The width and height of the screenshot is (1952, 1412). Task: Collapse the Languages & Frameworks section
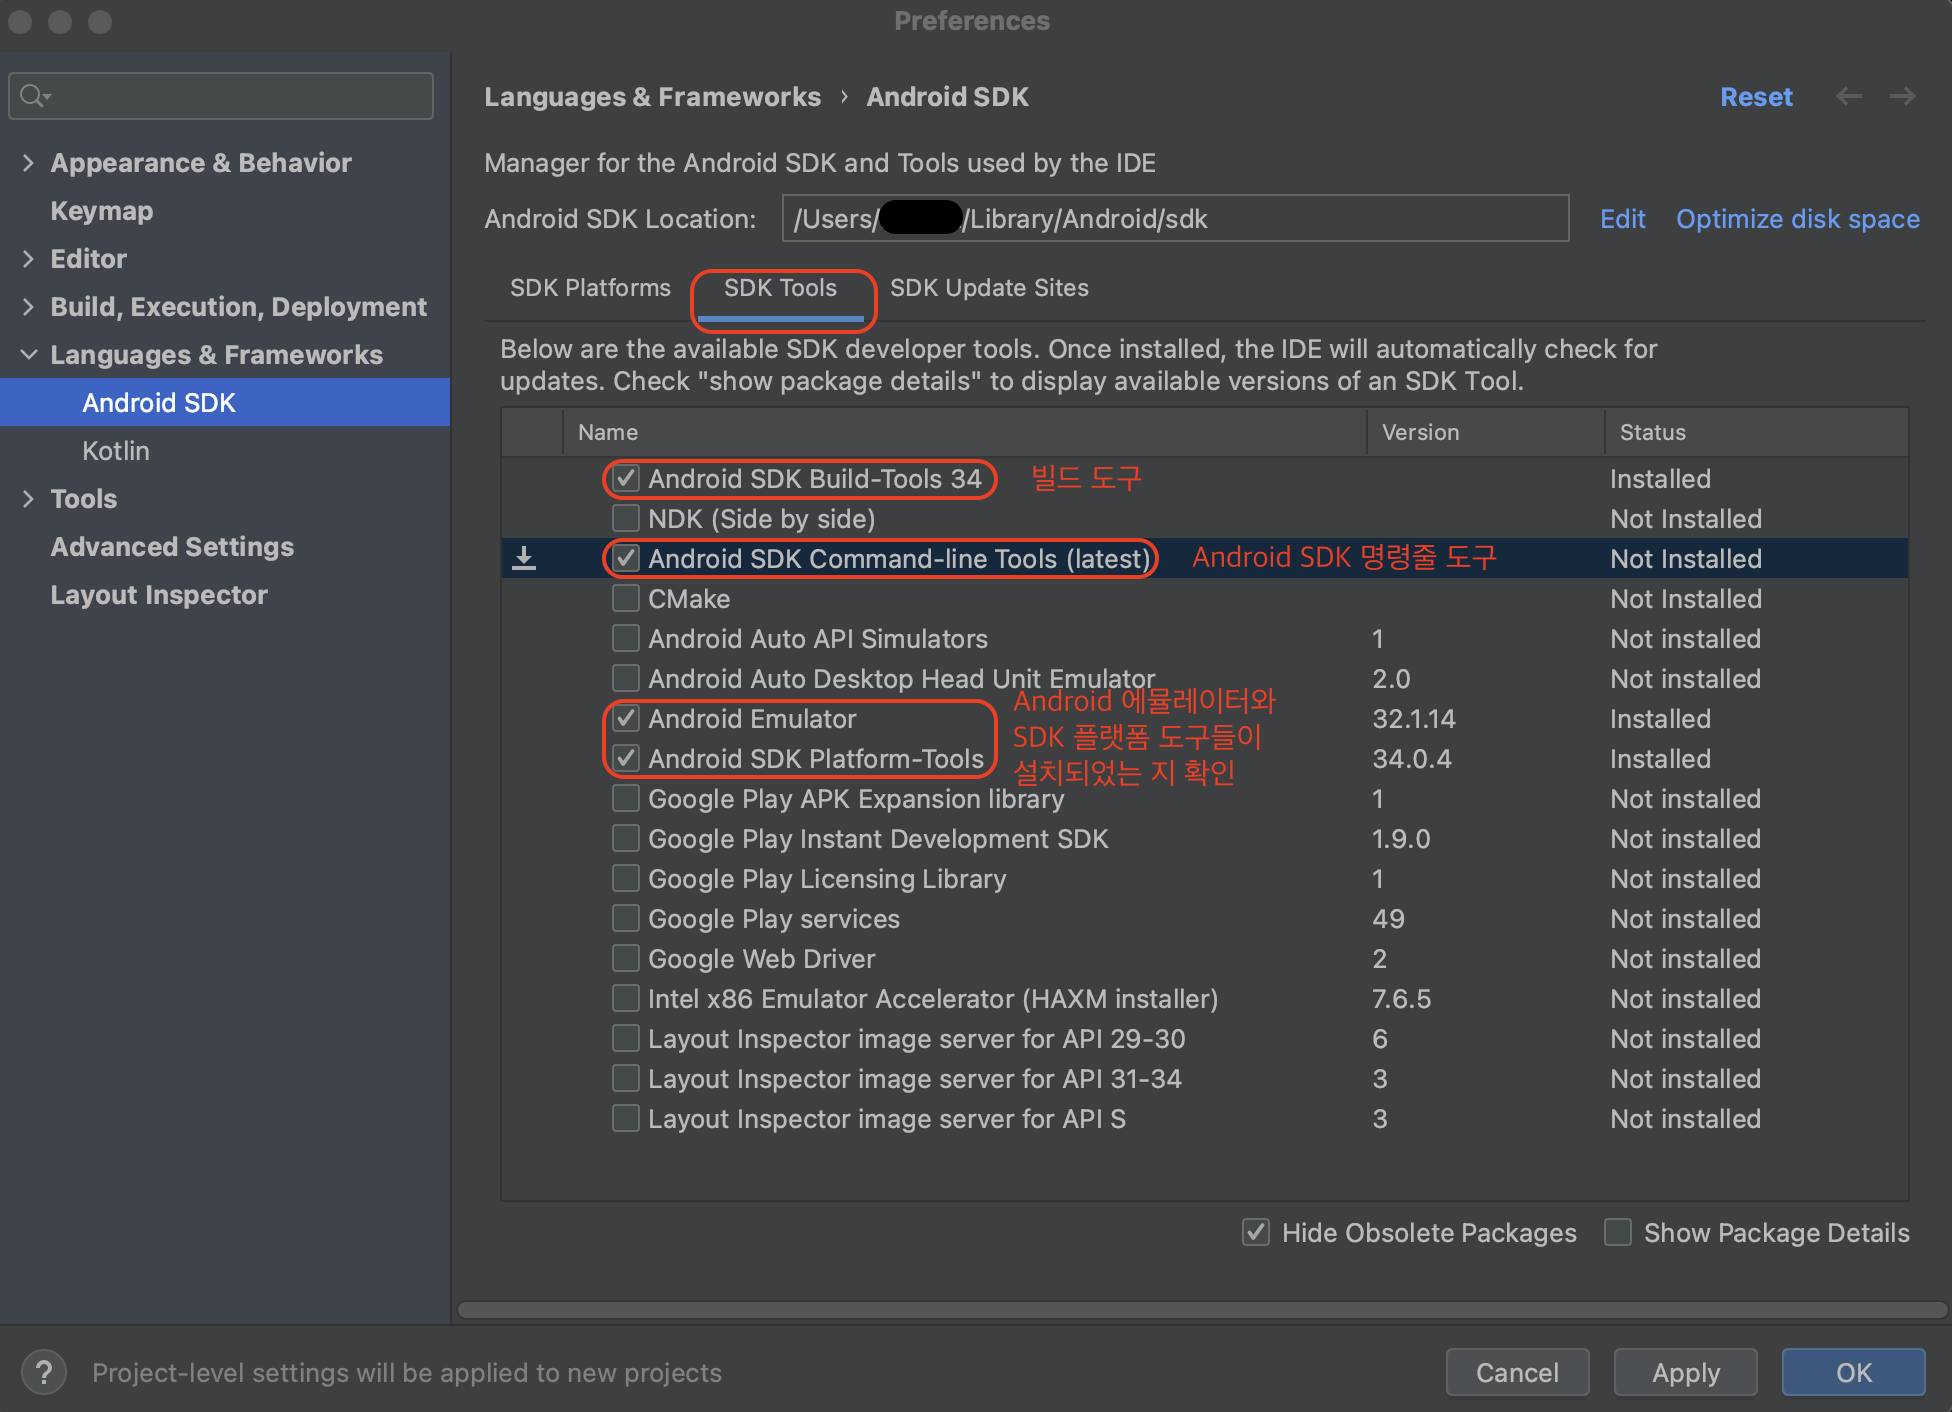28,355
